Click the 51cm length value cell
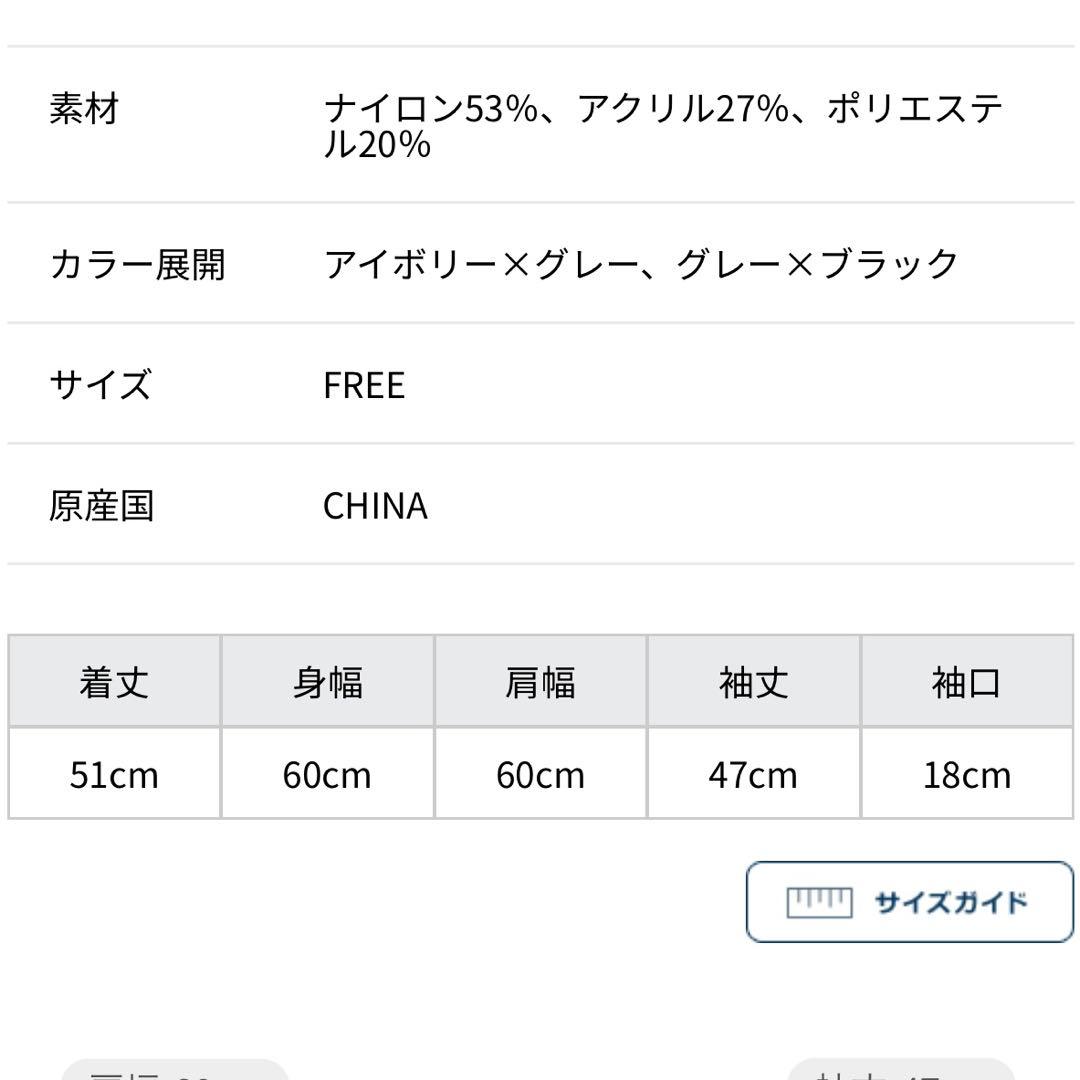 (114, 774)
